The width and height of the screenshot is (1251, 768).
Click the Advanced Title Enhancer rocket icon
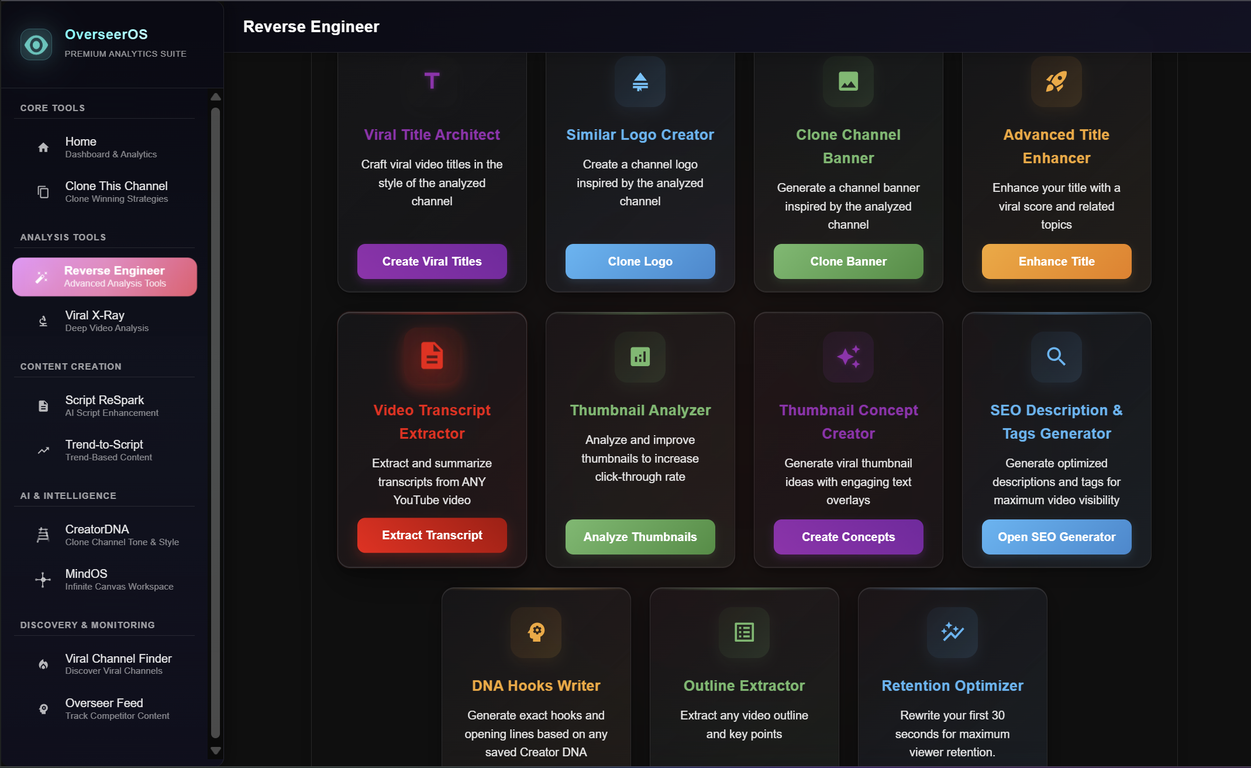point(1056,81)
